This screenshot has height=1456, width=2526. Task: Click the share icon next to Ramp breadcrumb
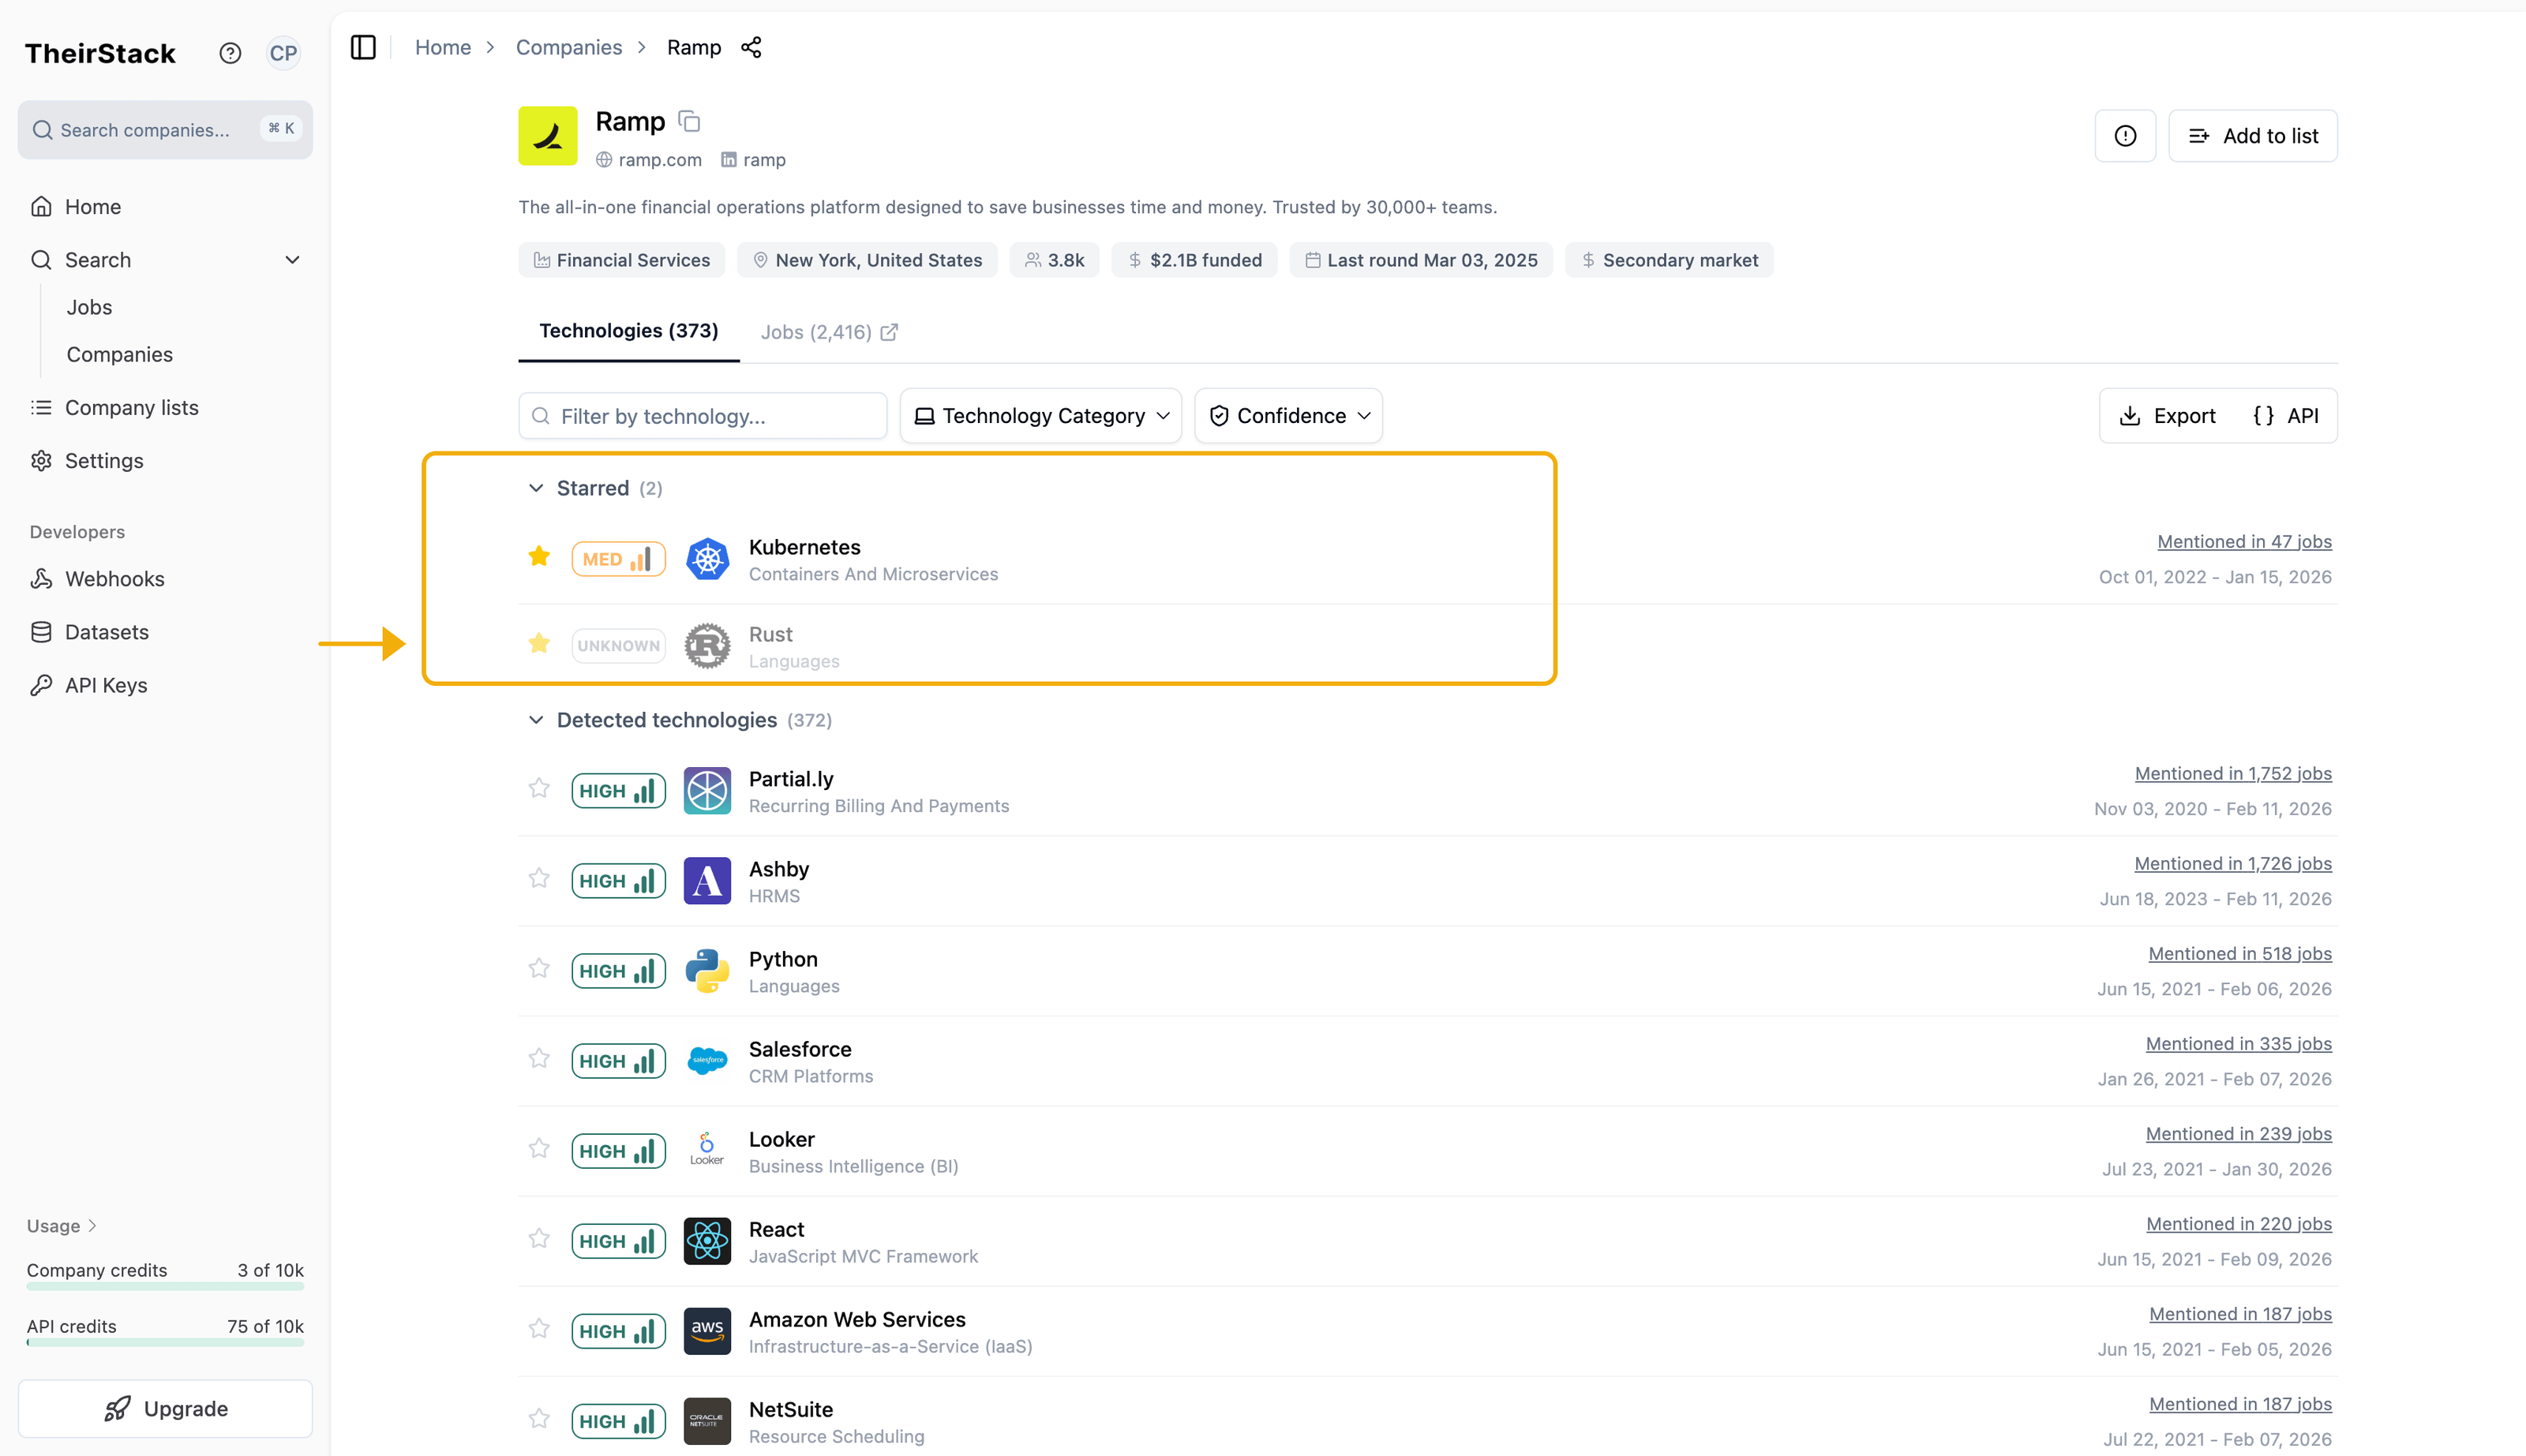[751, 46]
